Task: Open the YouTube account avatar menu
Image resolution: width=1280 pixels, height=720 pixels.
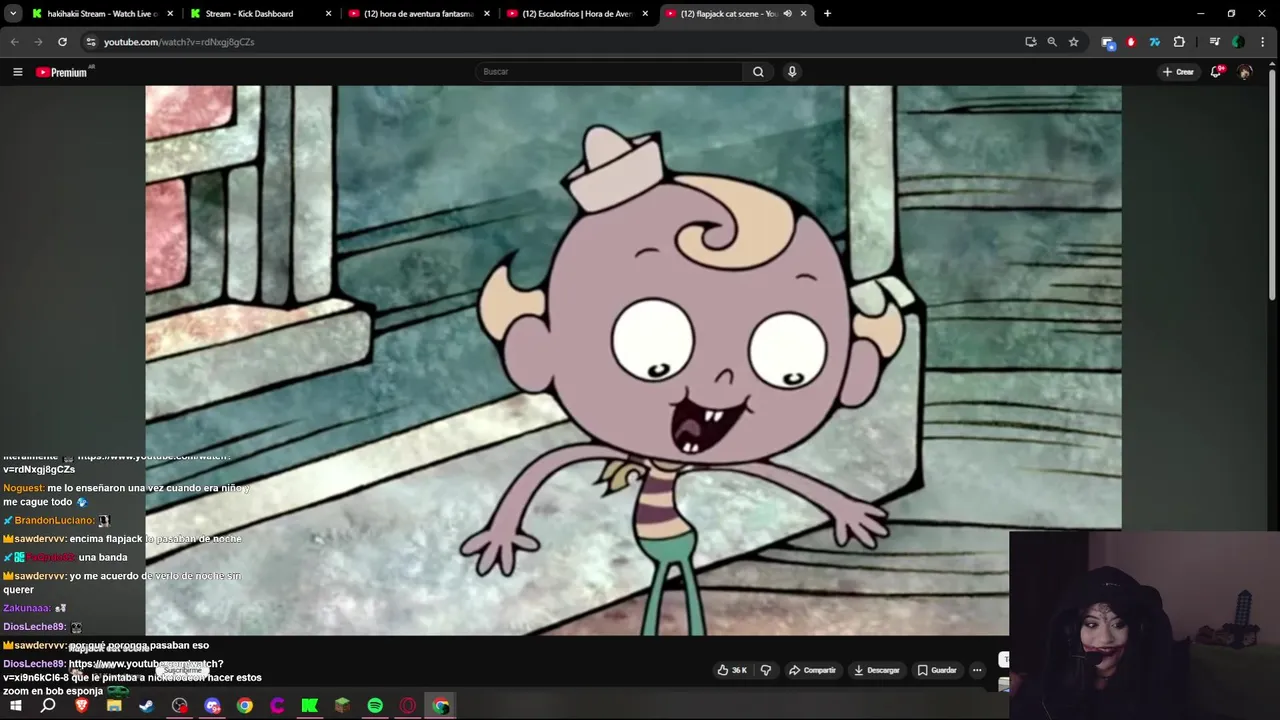Action: point(1245,72)
